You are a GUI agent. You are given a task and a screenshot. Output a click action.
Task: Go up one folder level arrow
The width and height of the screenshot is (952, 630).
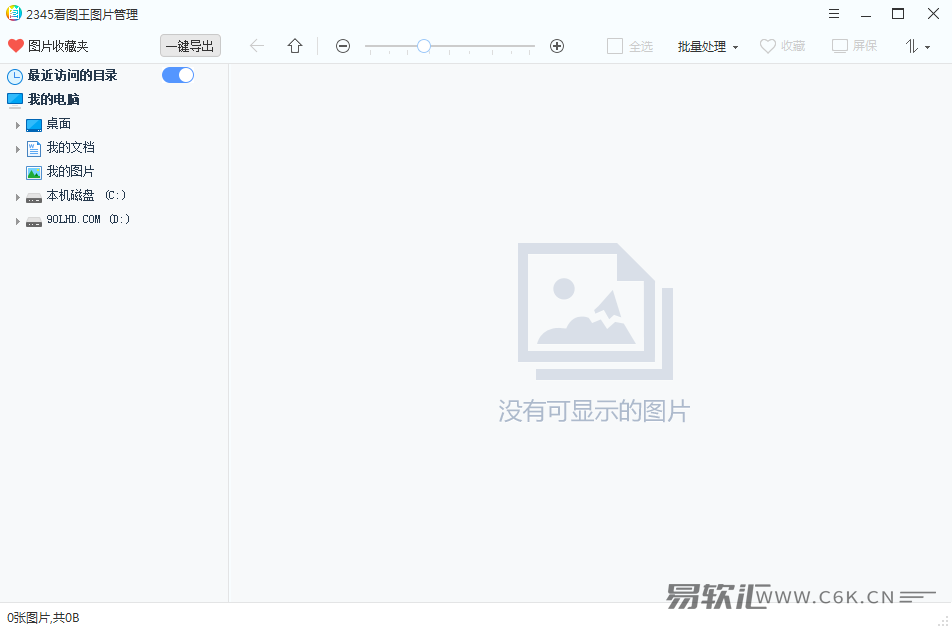pos(295,46)
